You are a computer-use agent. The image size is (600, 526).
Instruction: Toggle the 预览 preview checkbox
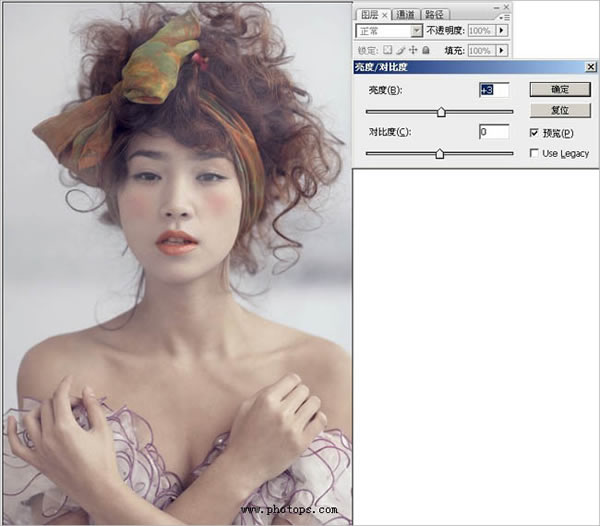coord(535,132)
